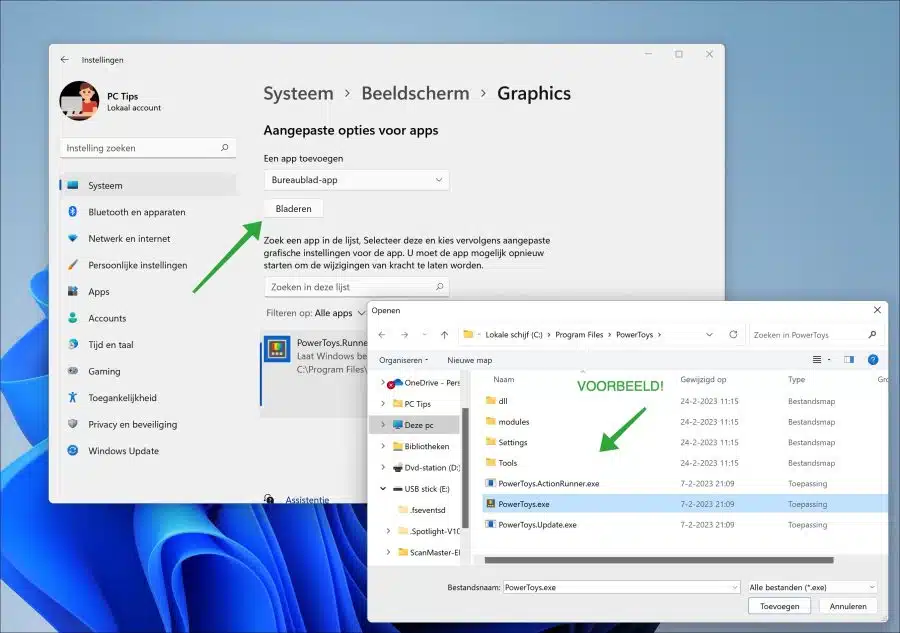Click the Assistentie link
The height and width of the screenshot is (633, 900).
point(307,499)
